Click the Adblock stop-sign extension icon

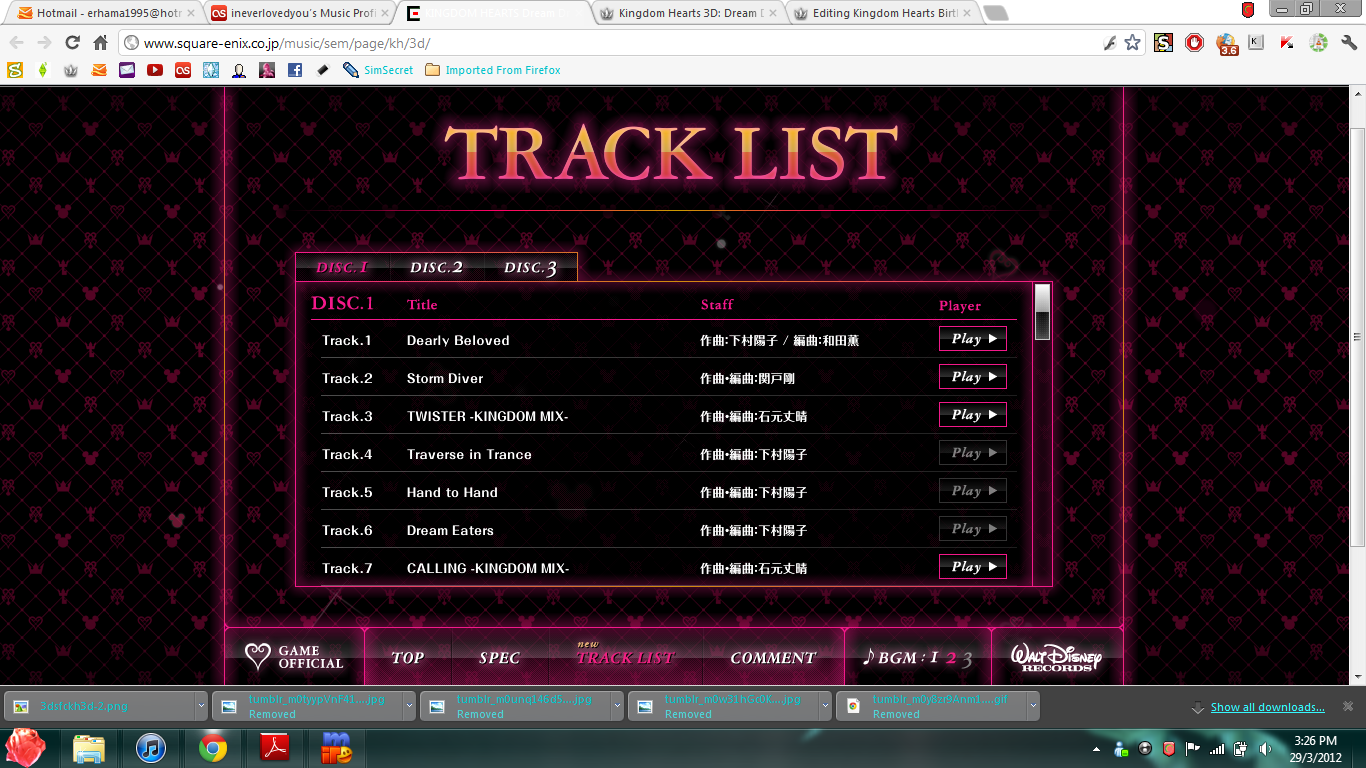tap(1194, 43)
